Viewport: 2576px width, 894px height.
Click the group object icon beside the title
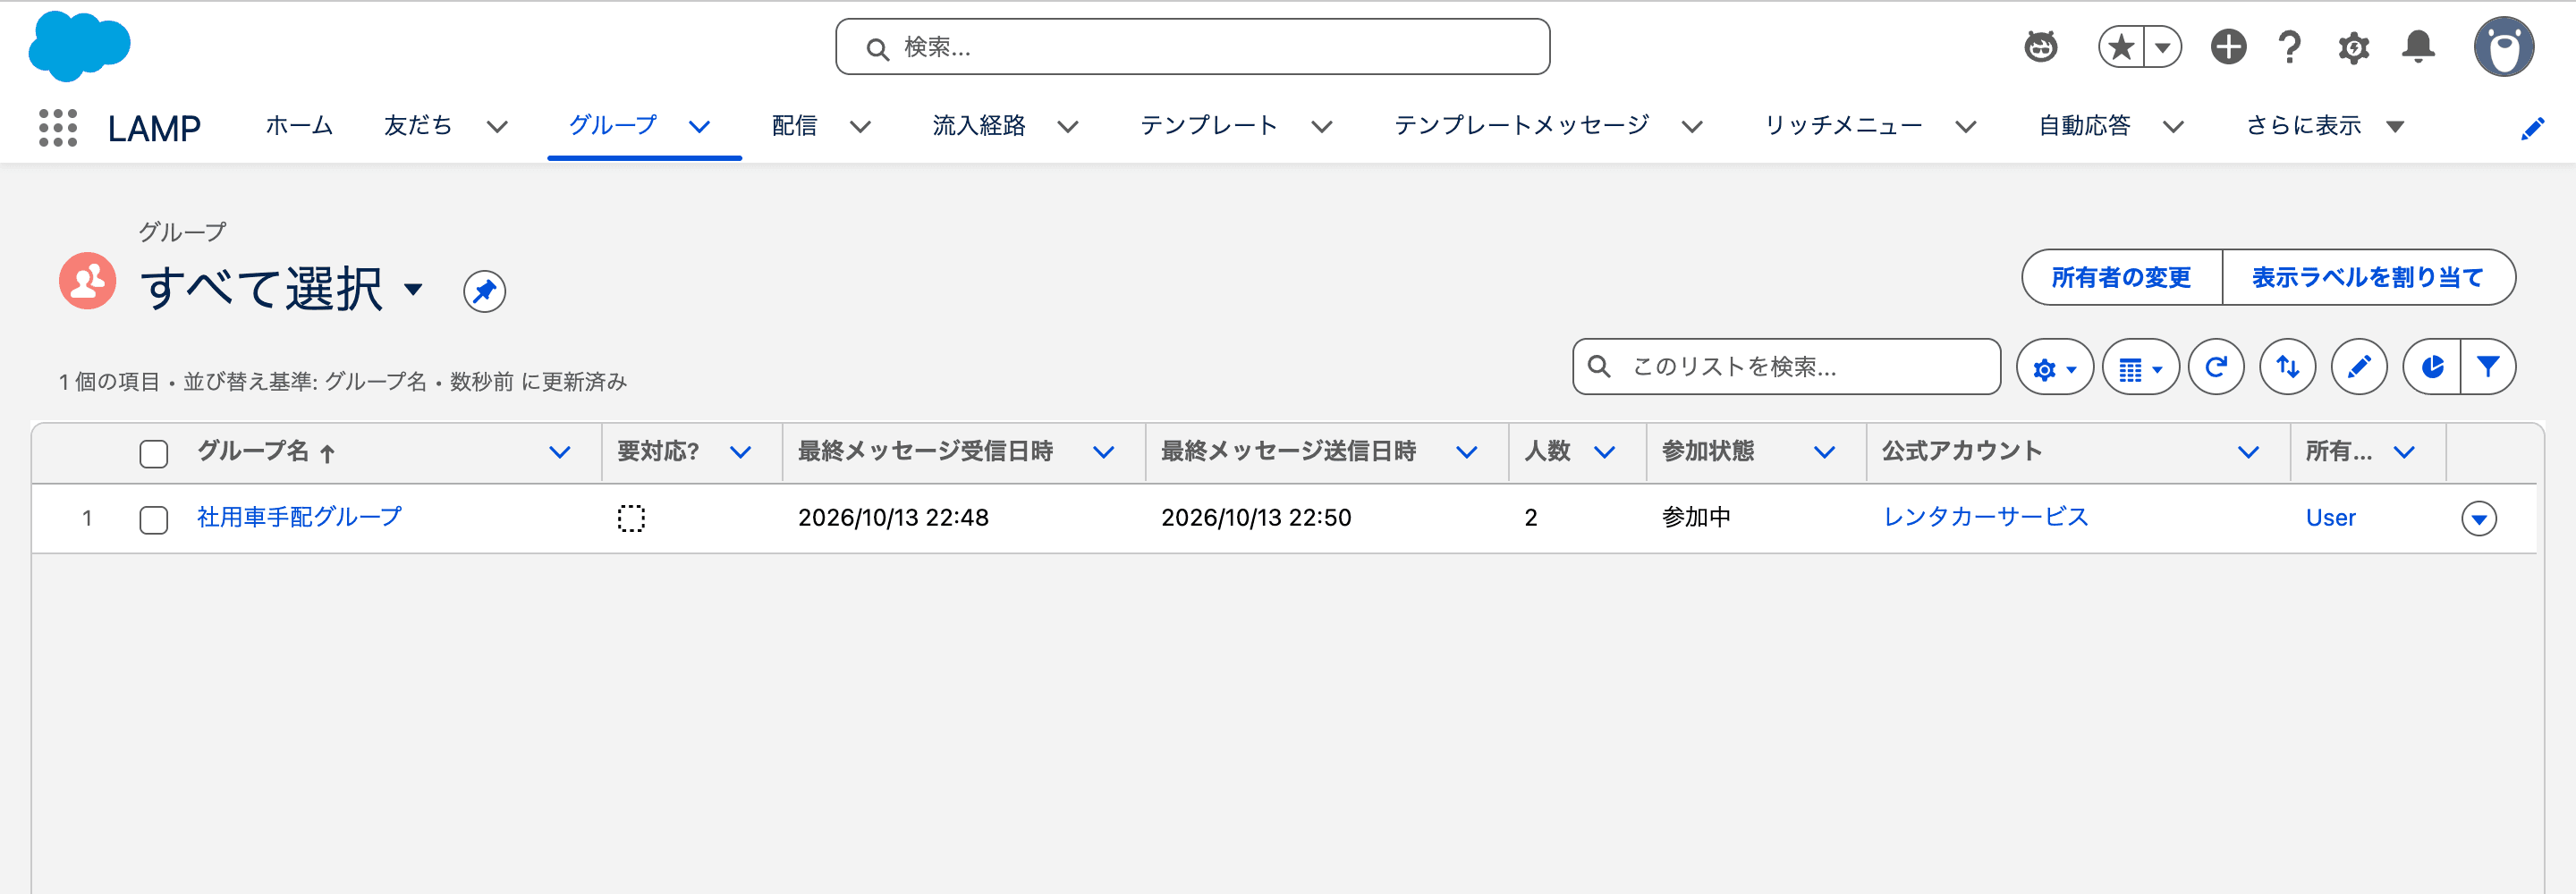pyautogui.click(x=87, y=281)
